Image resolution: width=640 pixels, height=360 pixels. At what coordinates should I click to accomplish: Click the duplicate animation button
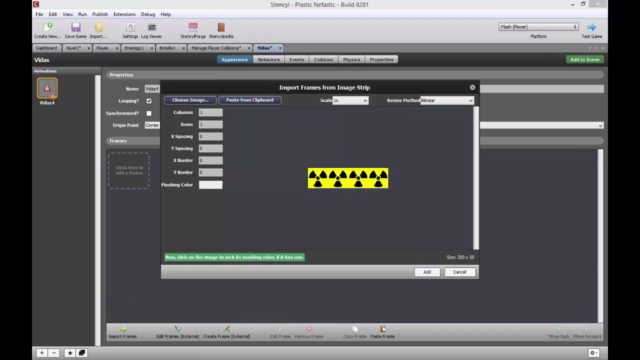click(x=82, y=353)
